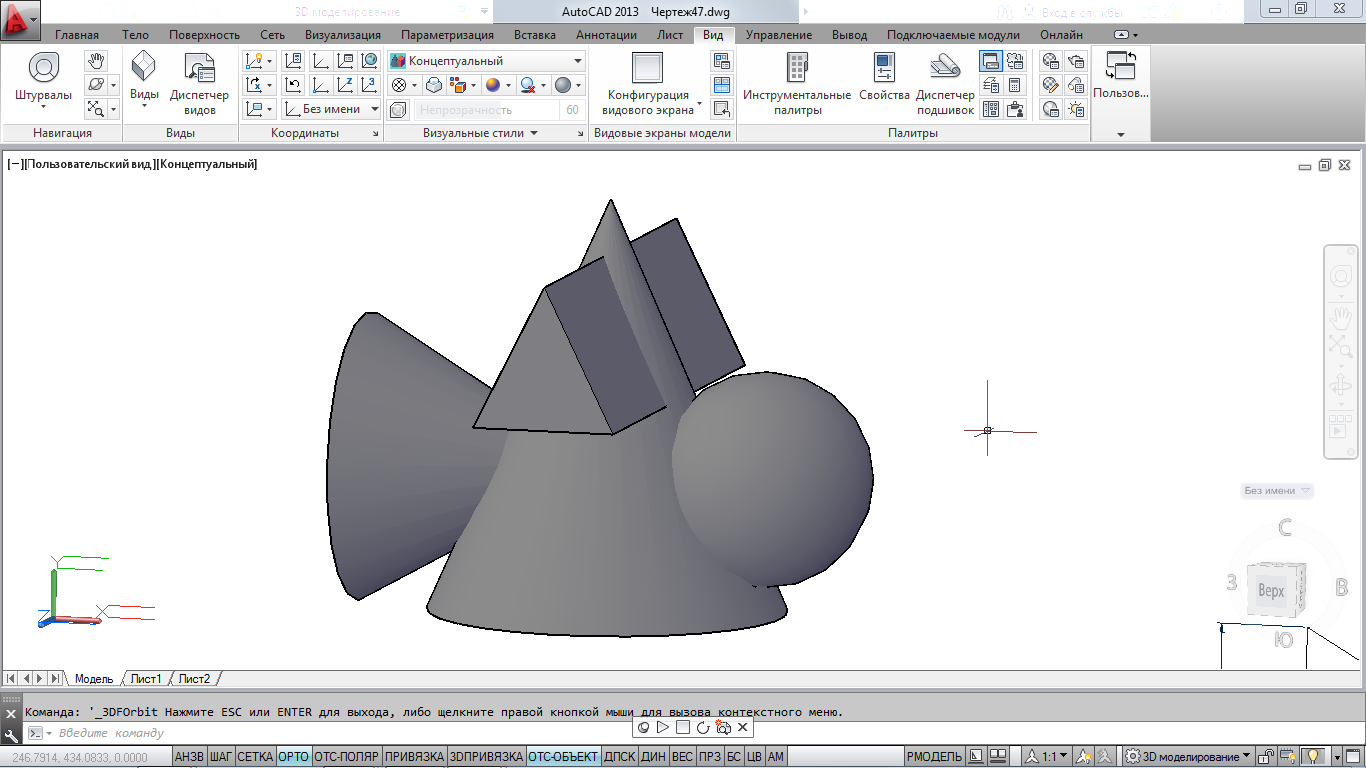Toggle ПРИВЯЗКА object snap
The image size is (1366, 768).
tap(414, 757)
